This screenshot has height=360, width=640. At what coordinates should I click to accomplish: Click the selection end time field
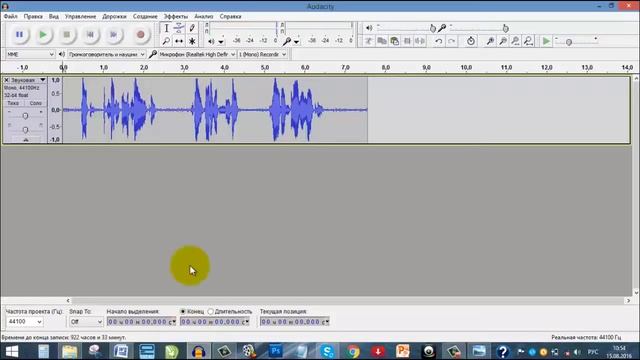tap(215, 322)
